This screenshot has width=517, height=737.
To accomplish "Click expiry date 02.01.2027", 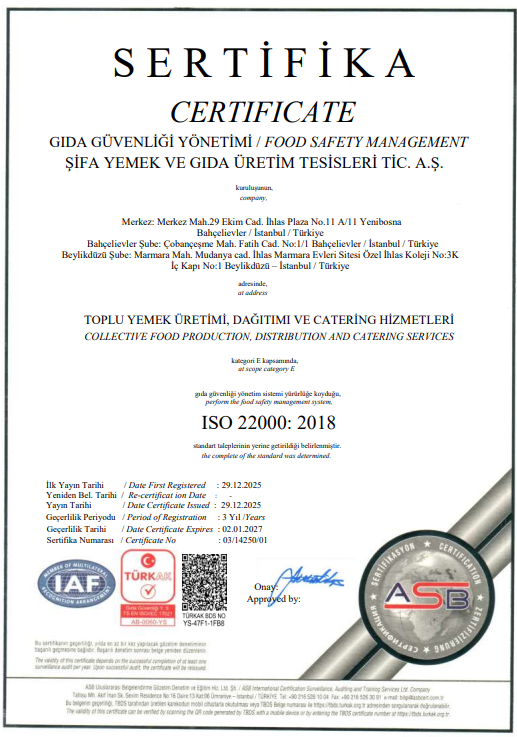I will click(242, 529).
